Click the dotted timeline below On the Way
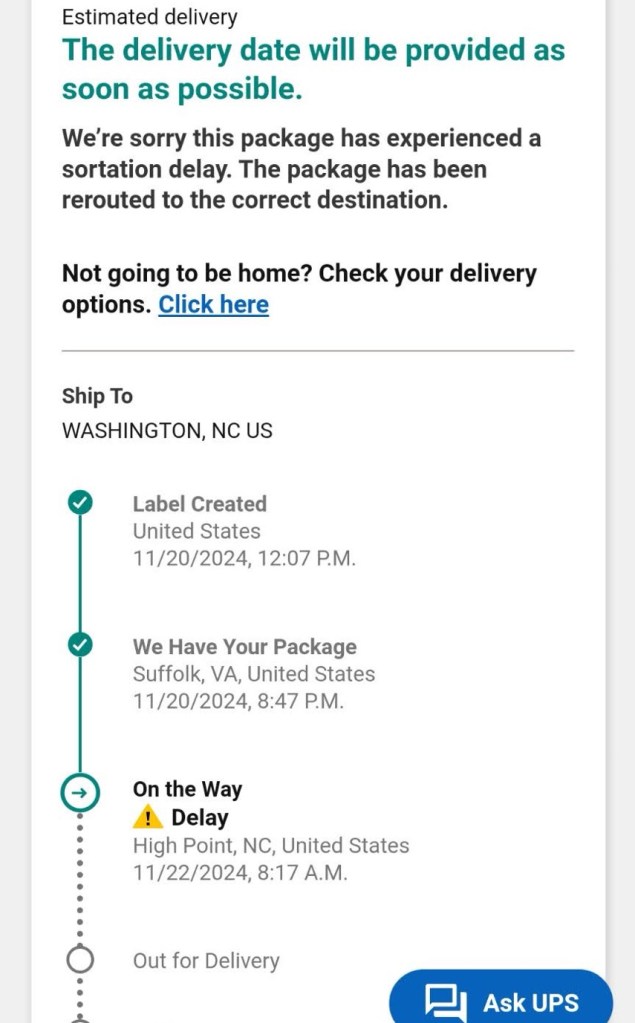Image resolution: width=635 pixels, height=1023 pixels. [x=80, y=880]
